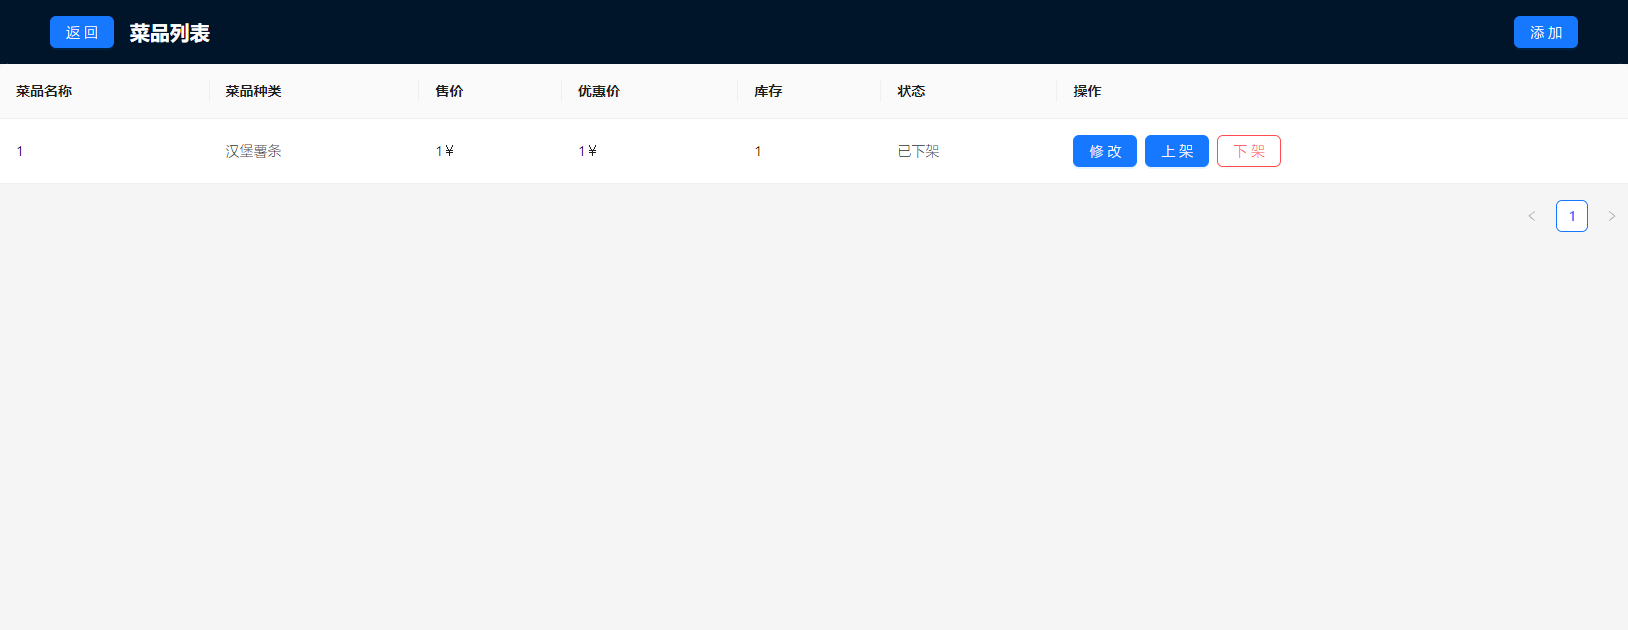1628x630 pixels.
Task: Click the 1￥ value under 售价
Action: 445,151
